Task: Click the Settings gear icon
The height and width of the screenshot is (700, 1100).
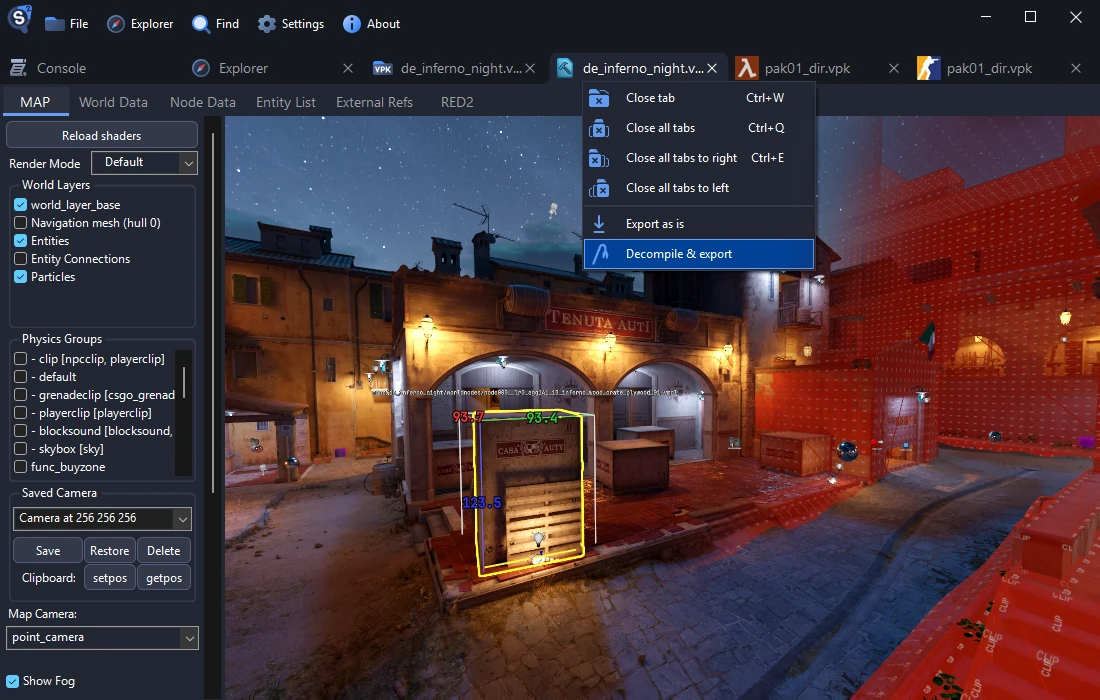Action: [x=265, y=23]
